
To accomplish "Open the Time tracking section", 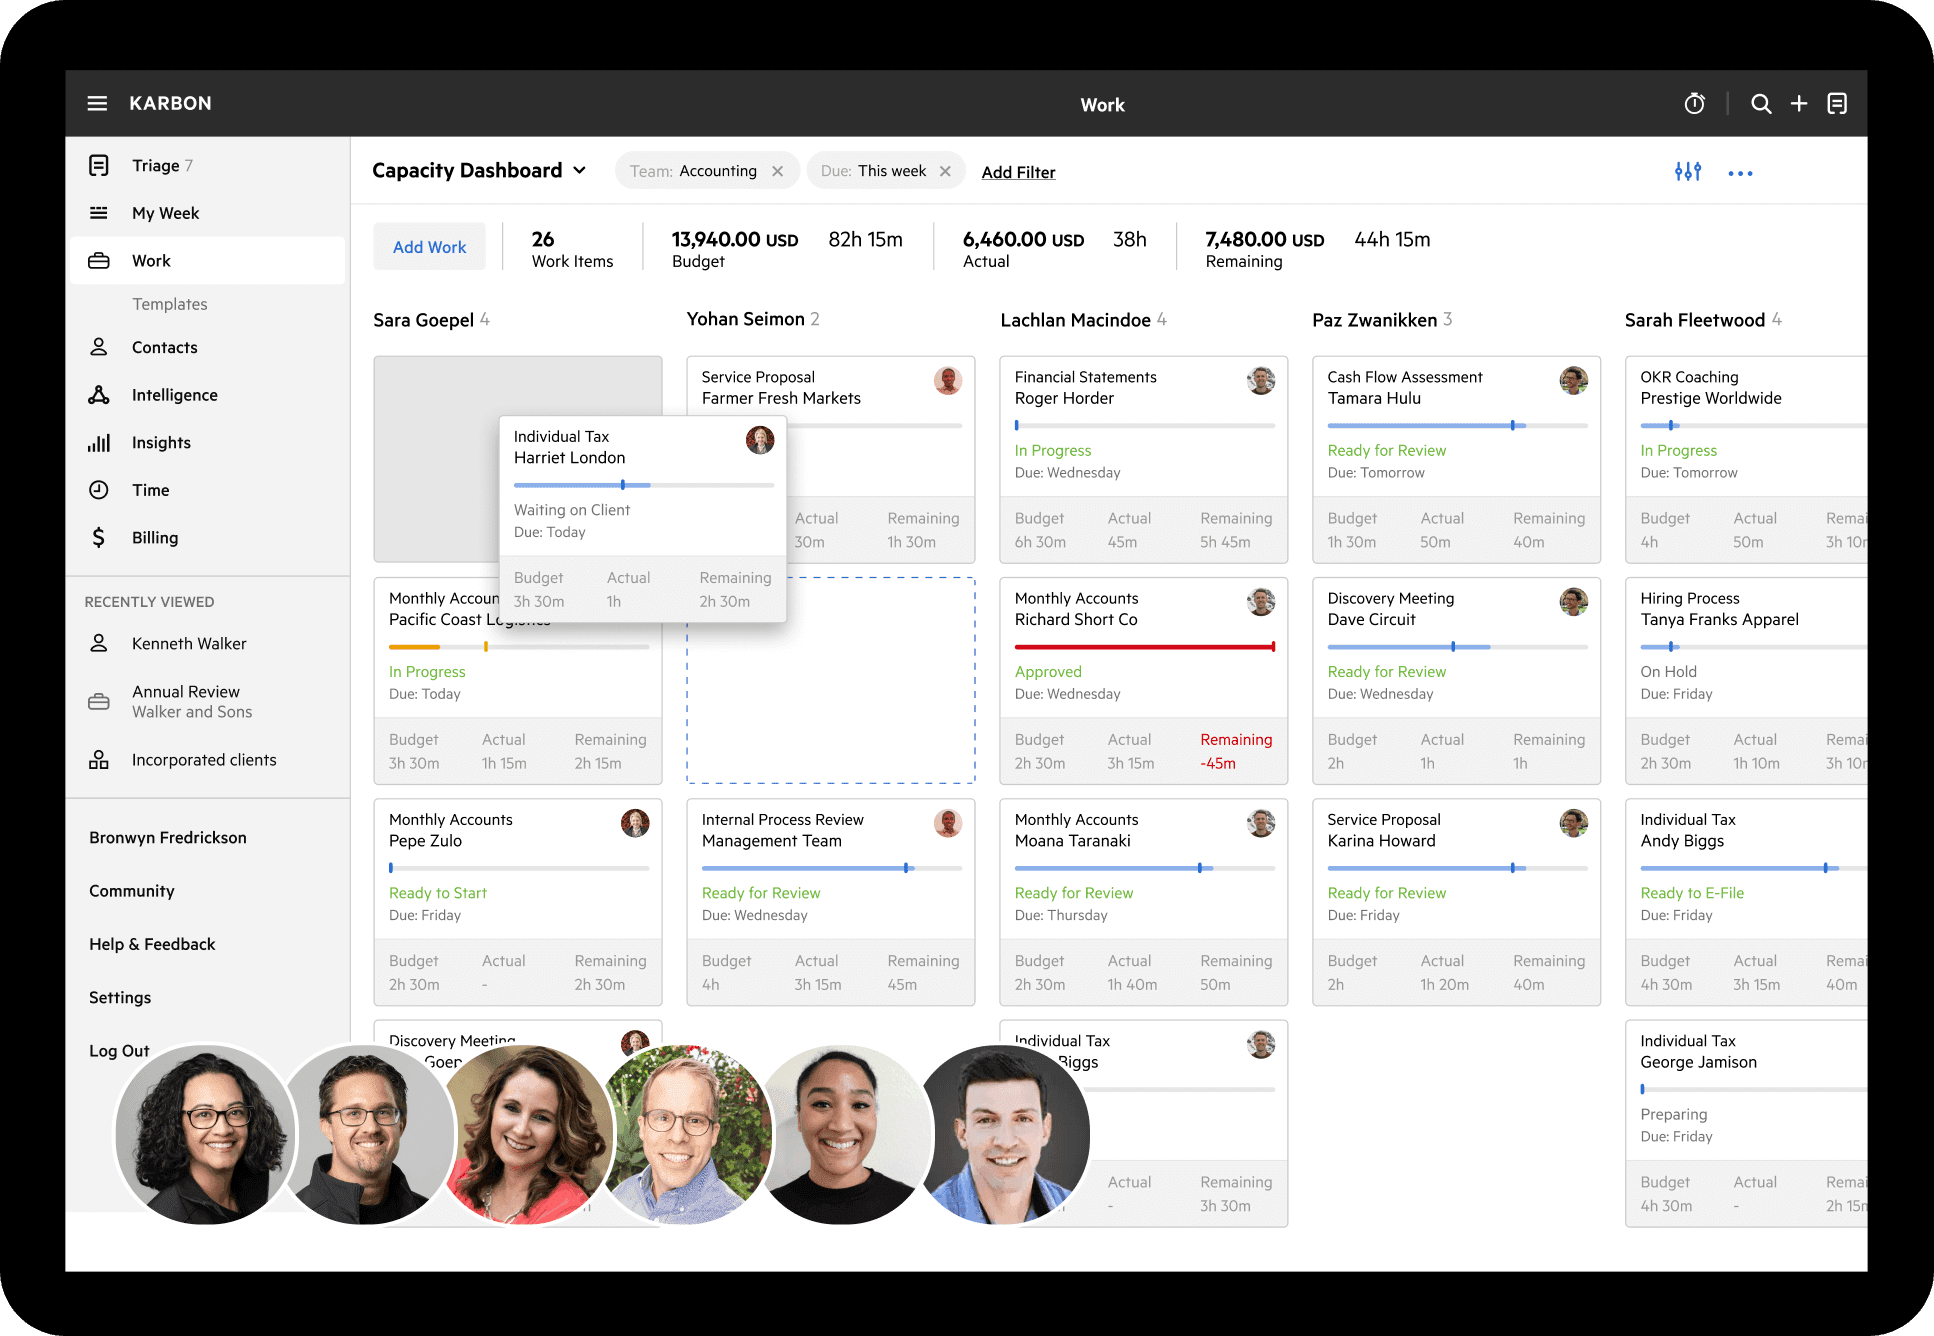I will tap(150, 489).
